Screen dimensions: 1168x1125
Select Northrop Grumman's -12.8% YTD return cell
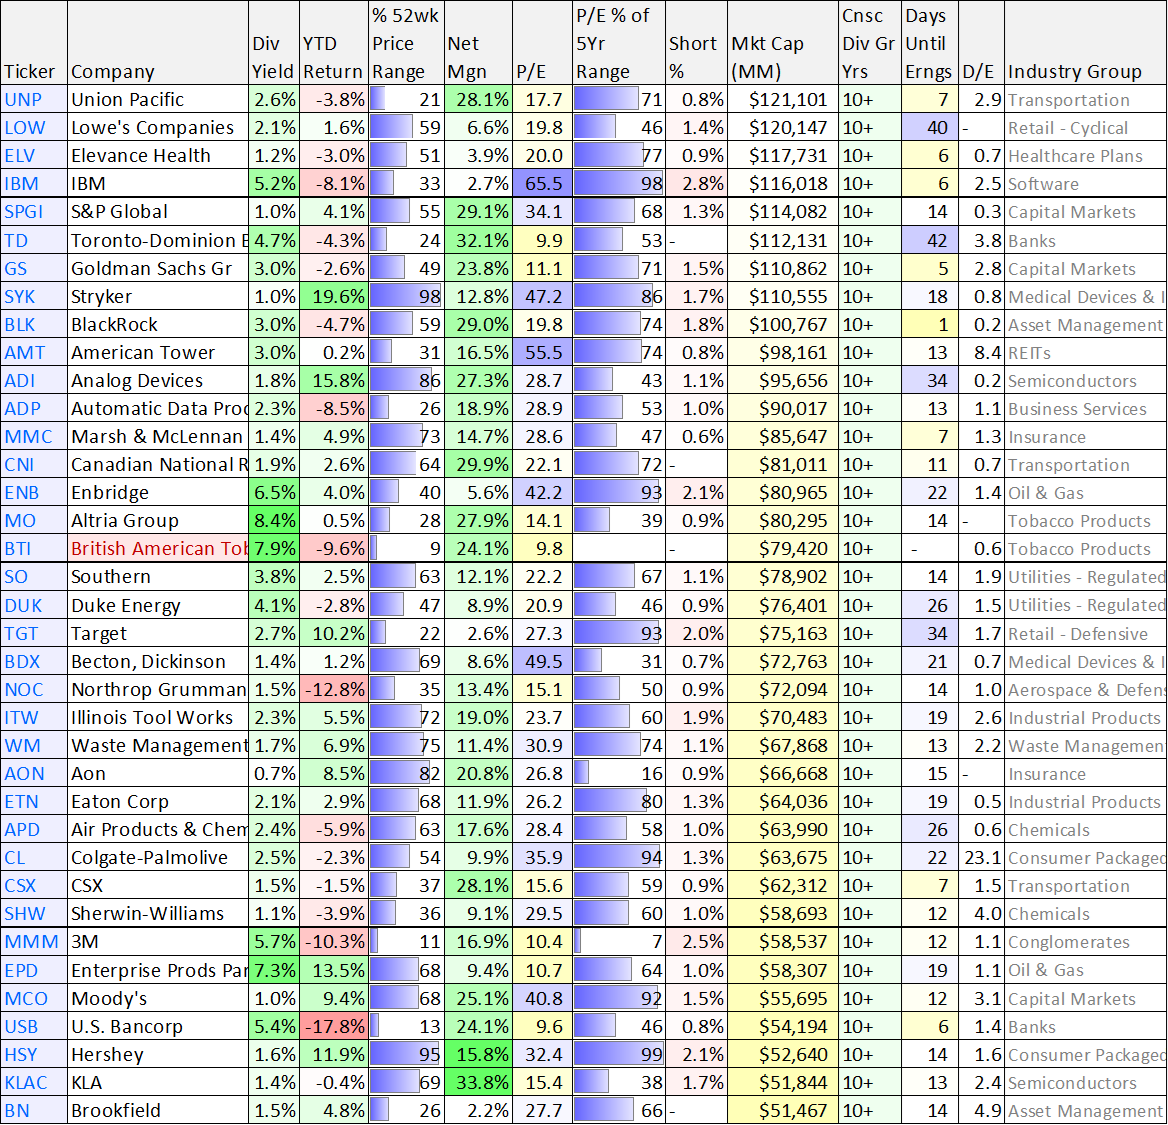point(334,689)
